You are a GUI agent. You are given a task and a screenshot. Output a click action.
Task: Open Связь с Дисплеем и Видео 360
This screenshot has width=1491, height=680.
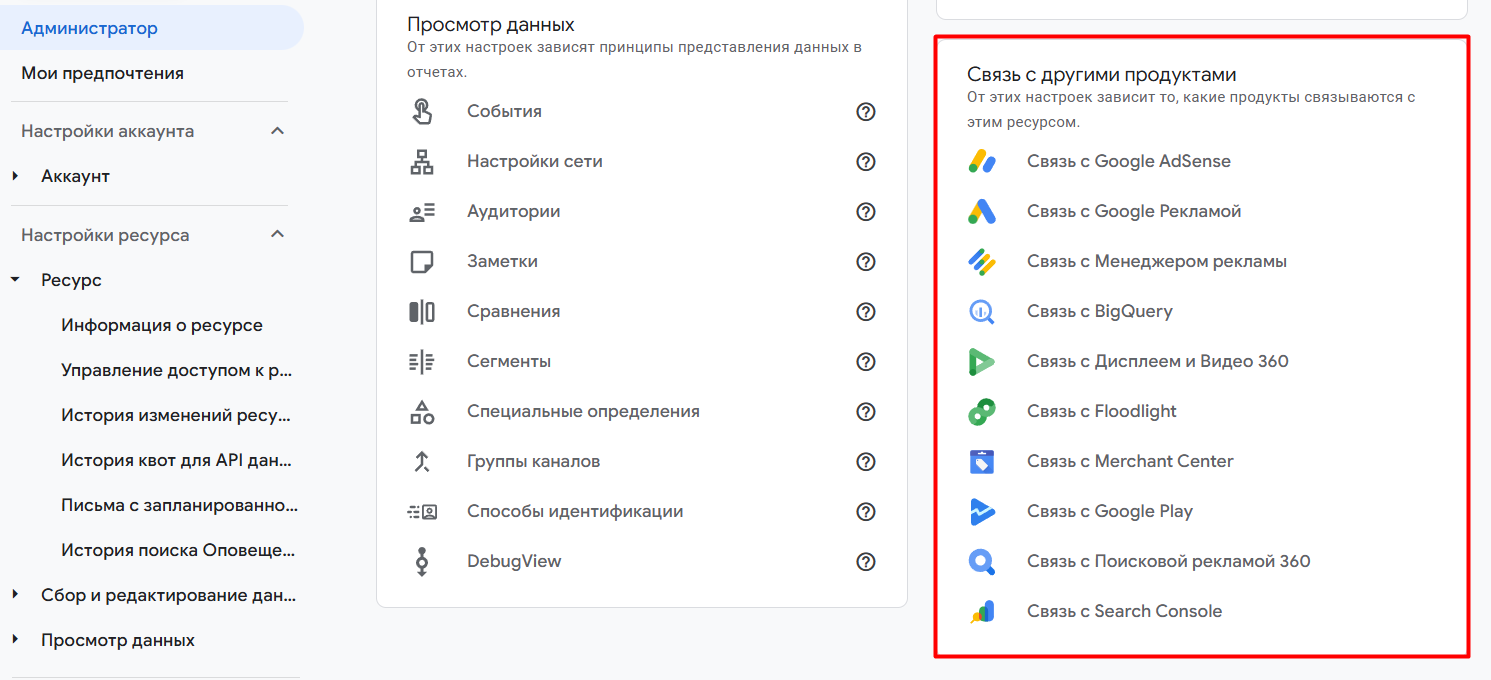(x=1158, y=361)
